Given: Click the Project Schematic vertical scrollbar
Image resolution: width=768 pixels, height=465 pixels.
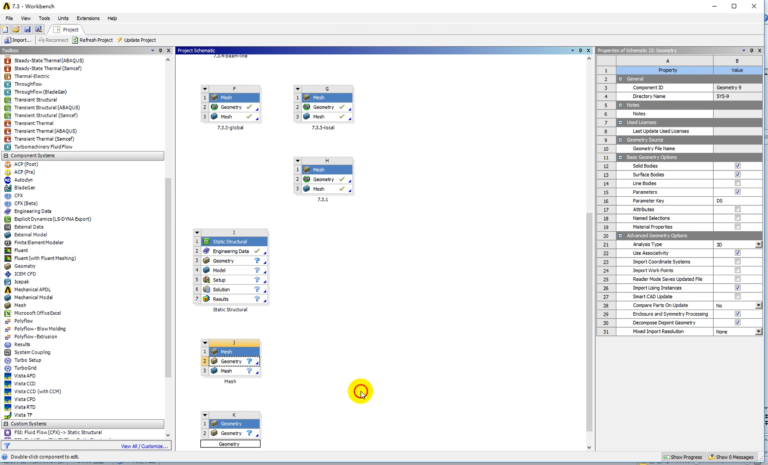Looking at the screenshot, I should tap(589, 322).
